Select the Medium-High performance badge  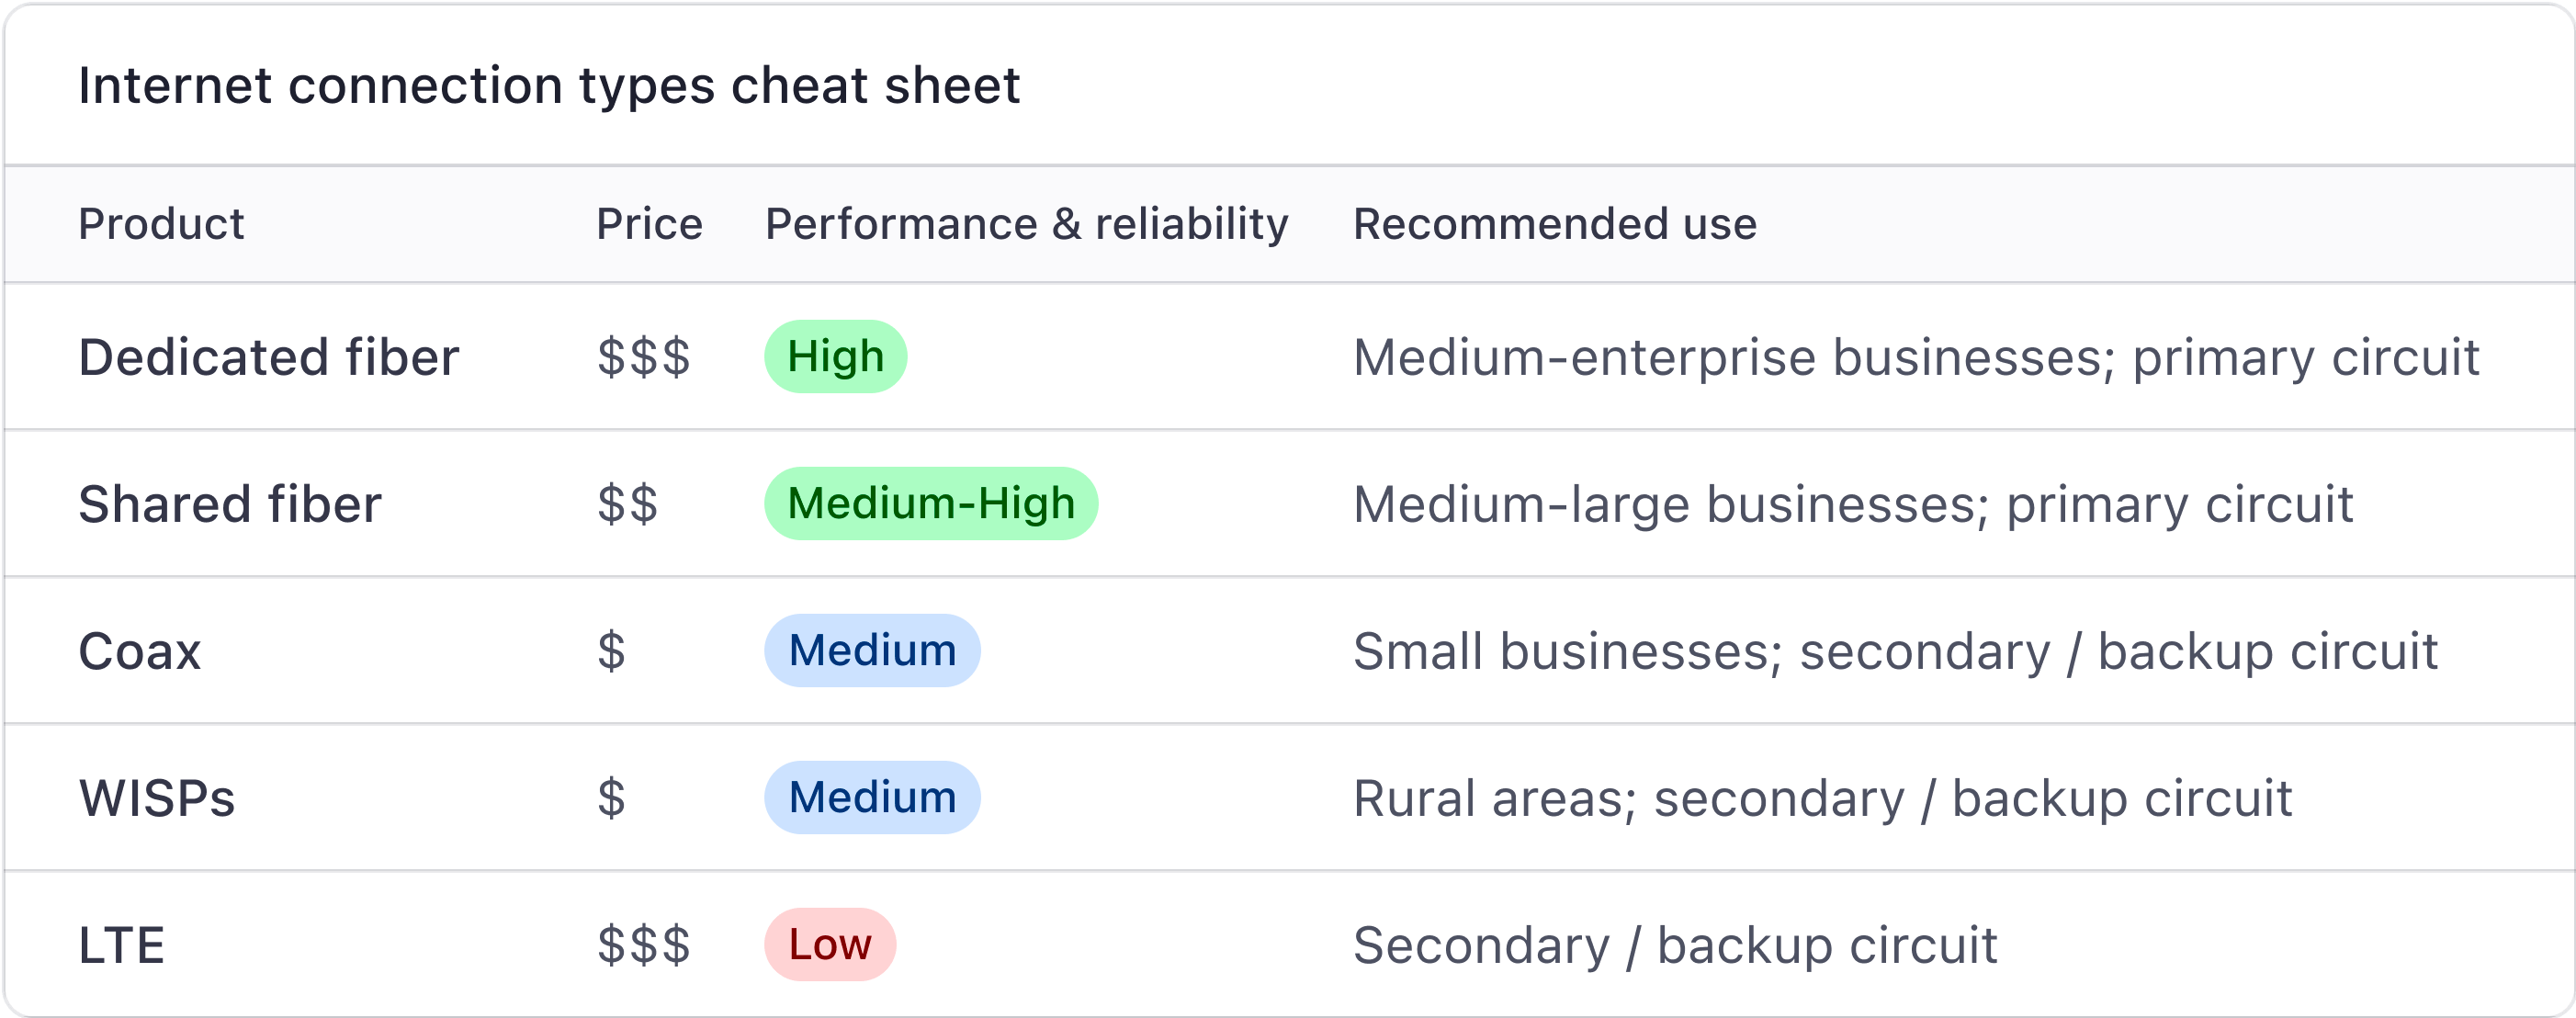coord(931,504)
